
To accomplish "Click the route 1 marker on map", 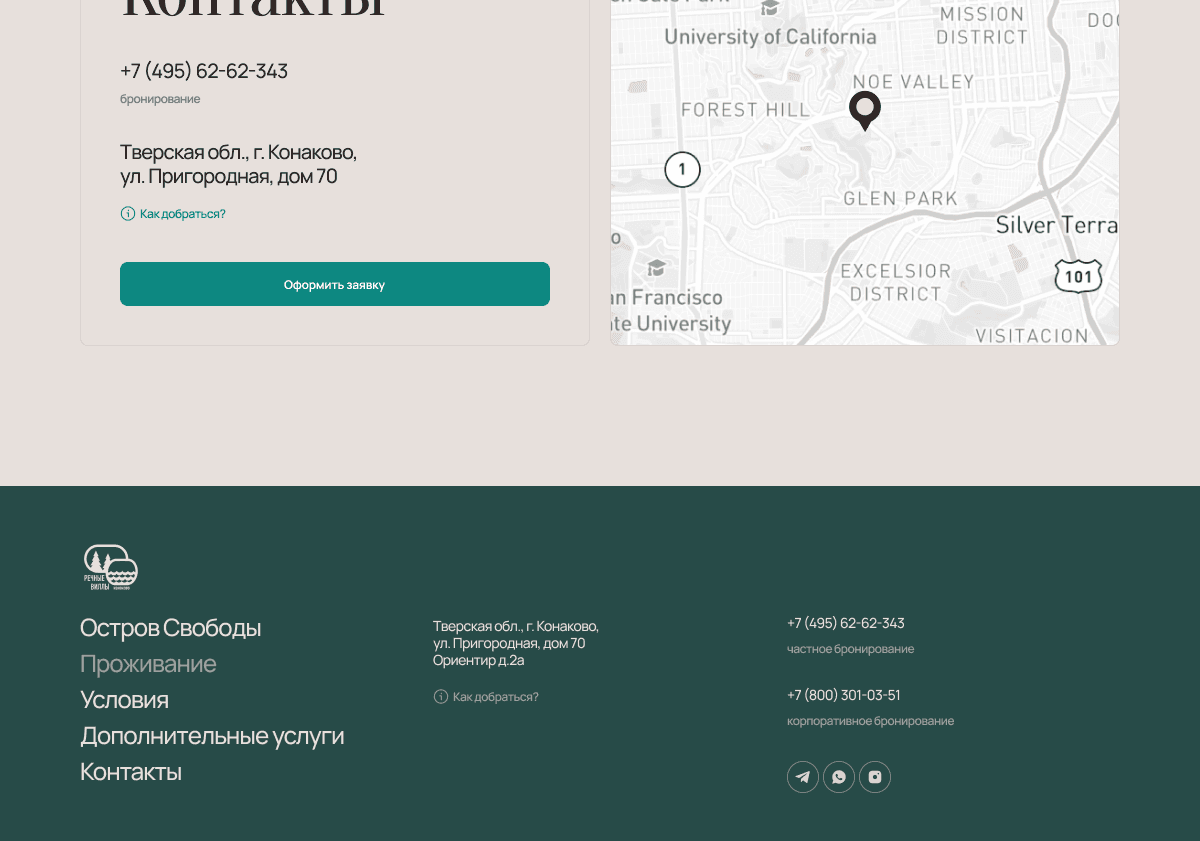I will (683, 169).
